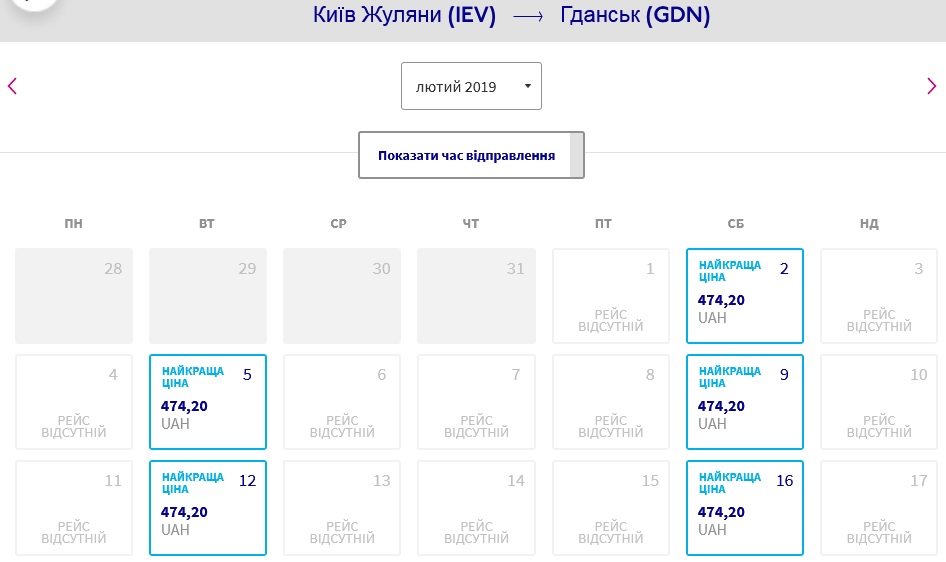Click February 17 calendar cell
Image resolution: width=946 pixels, height=562 pixels.
coord(879,508)
